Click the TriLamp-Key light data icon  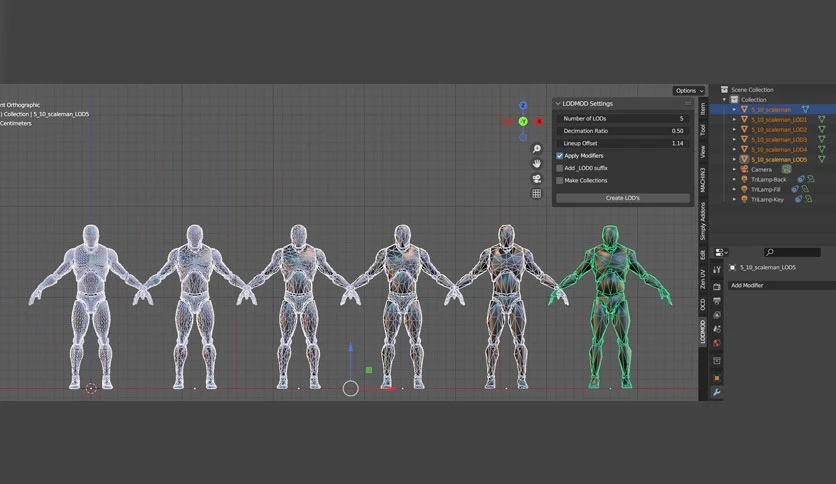point(808,199)
